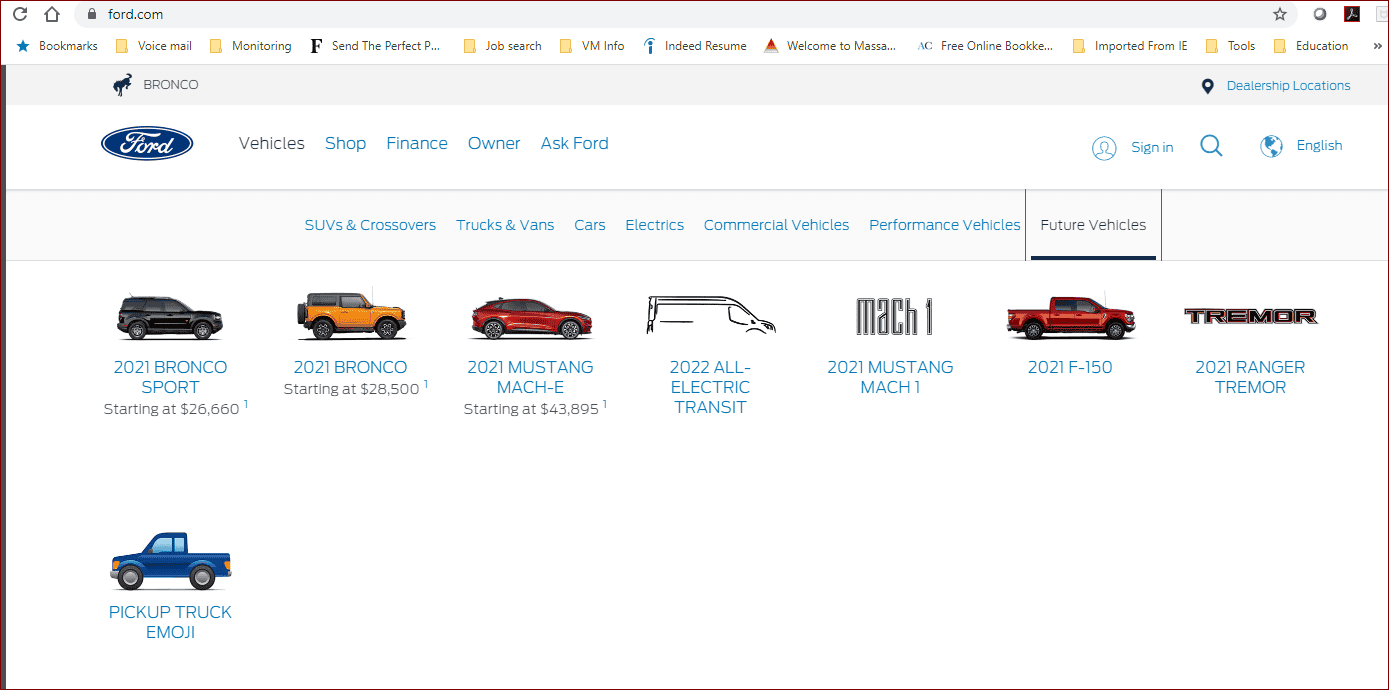
Task: Open the Vehicles menu
Action: [271, 143]
